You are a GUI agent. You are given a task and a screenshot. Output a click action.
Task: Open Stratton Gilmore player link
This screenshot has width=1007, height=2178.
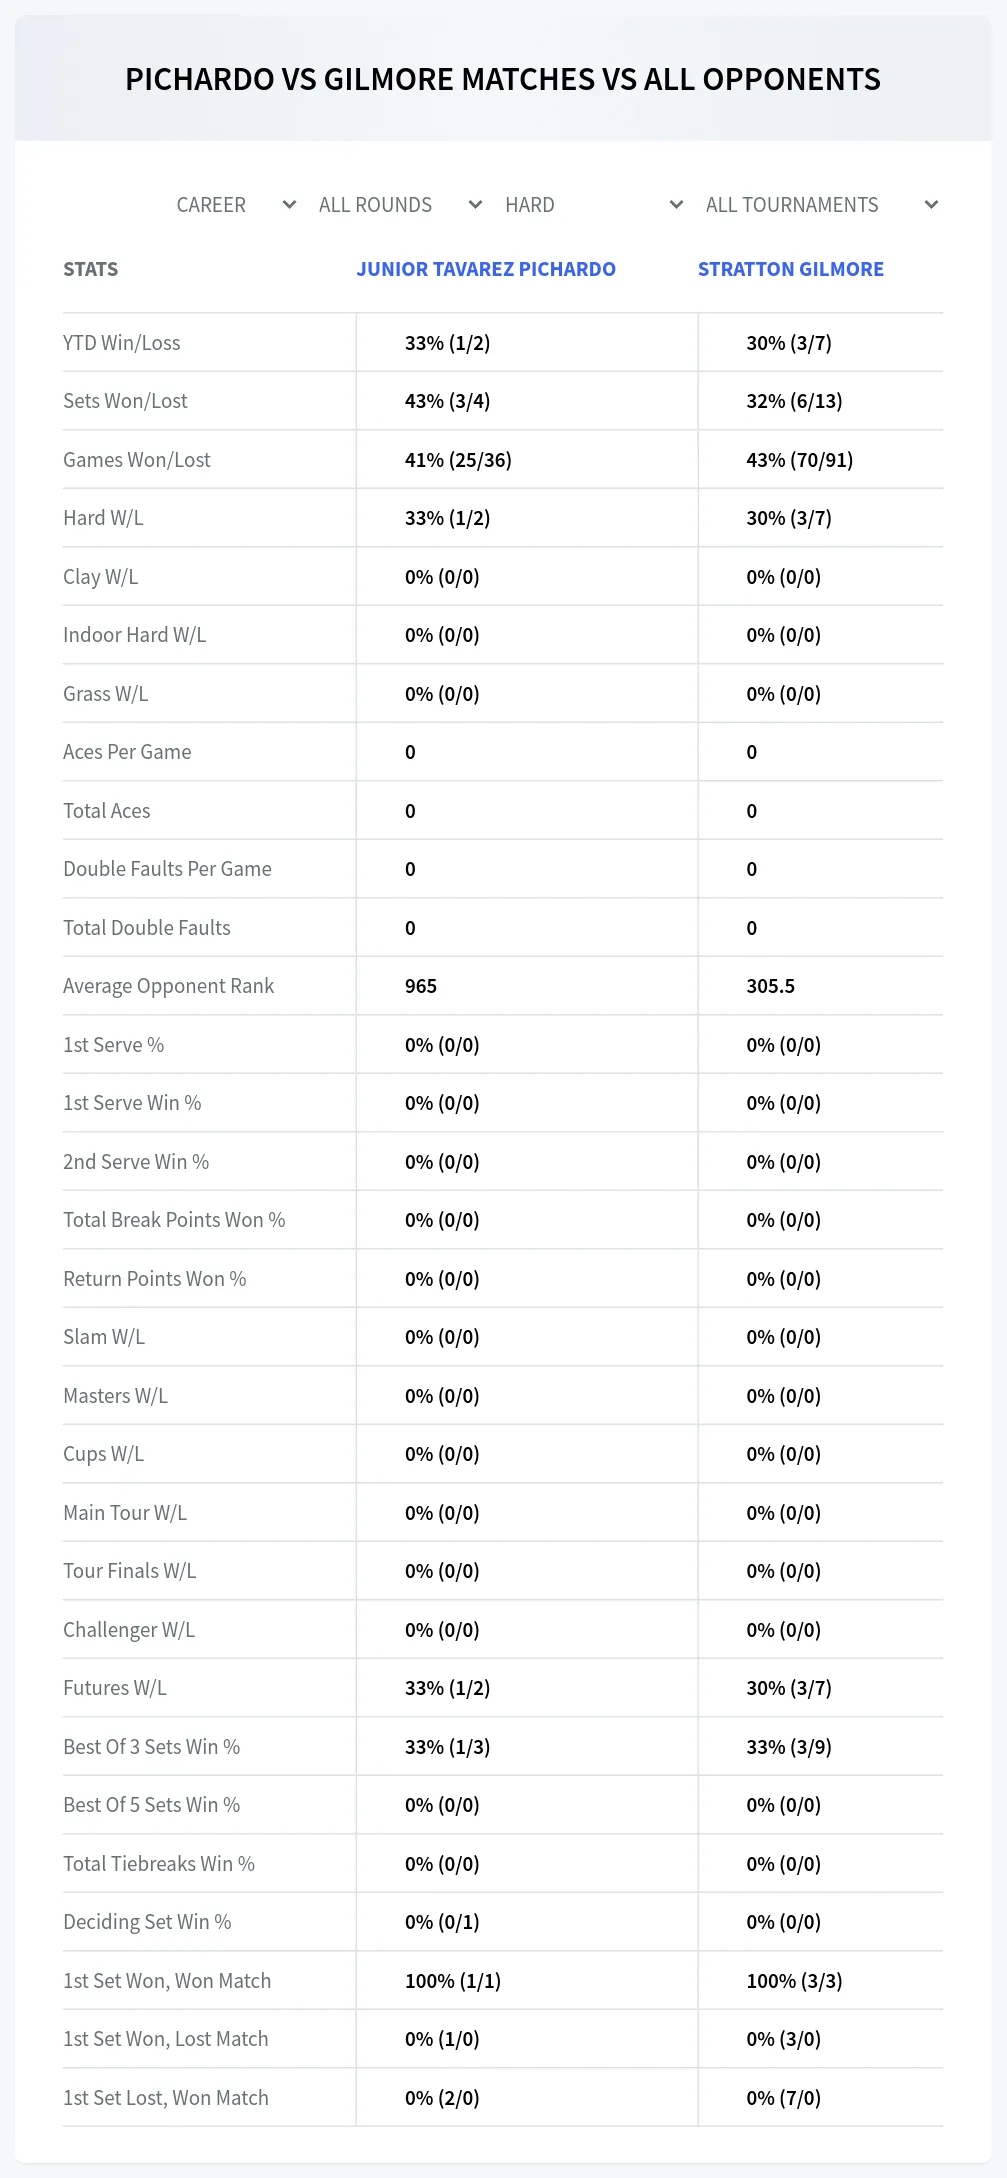click(x=791, y=269)
